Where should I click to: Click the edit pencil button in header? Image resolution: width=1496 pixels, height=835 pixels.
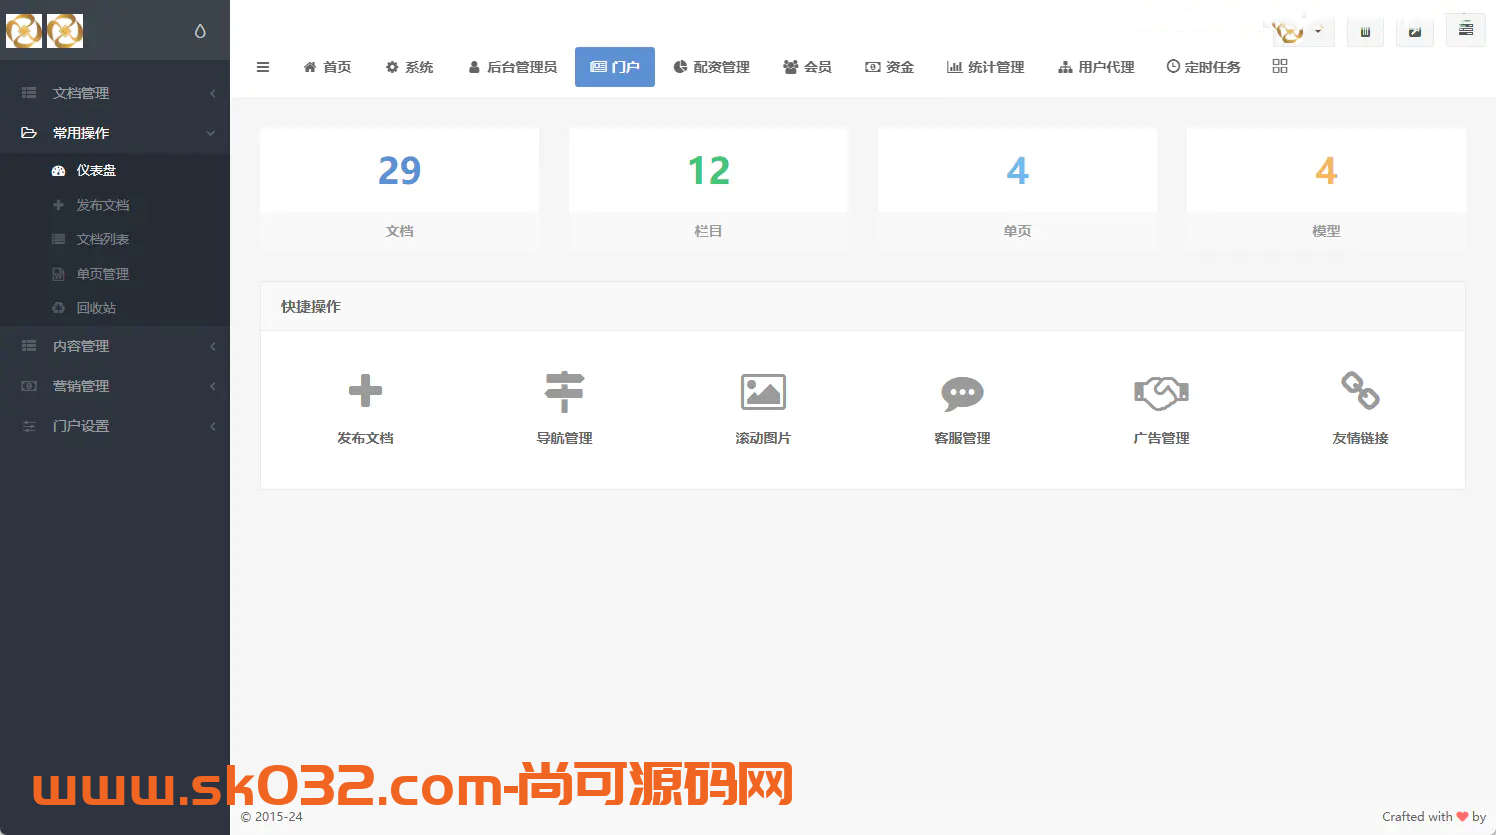click(1415, 31)
